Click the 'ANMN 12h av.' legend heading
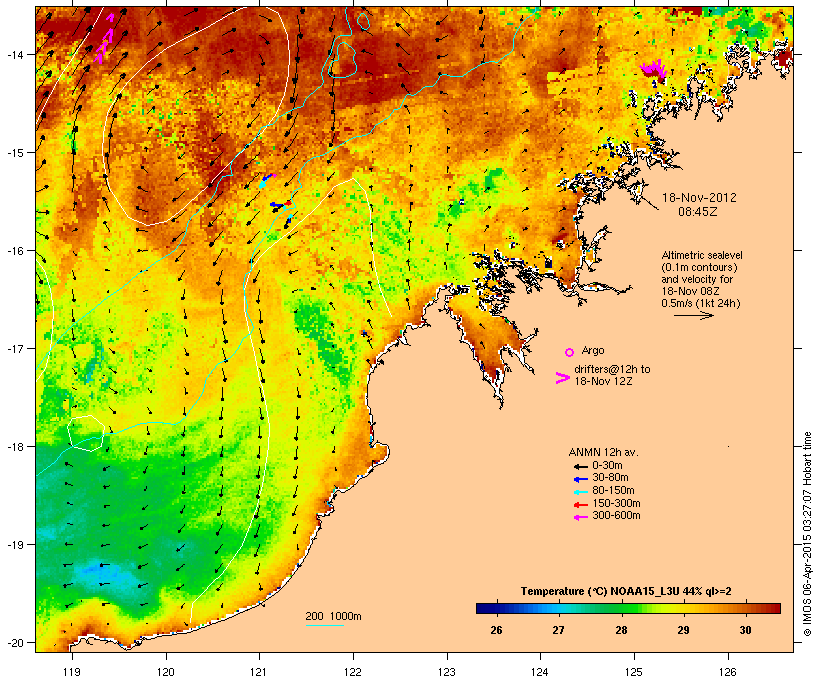The width and height of the screenshot is (820, 680). (603, 452)
